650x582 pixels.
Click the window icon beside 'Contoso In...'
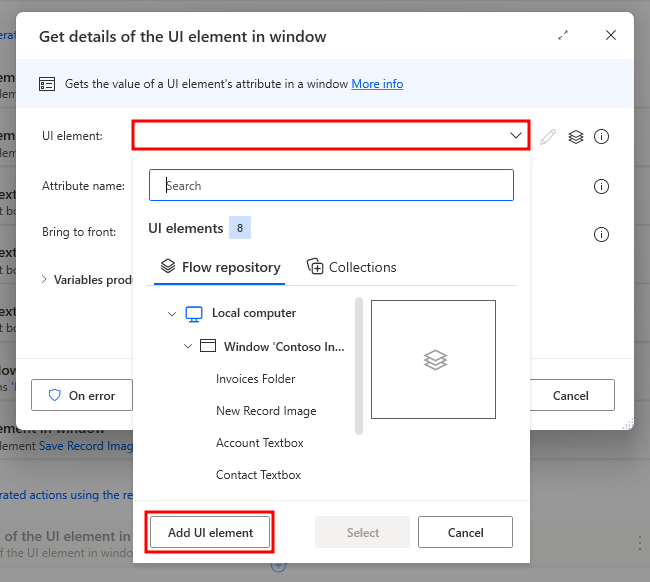pos(208,346)
